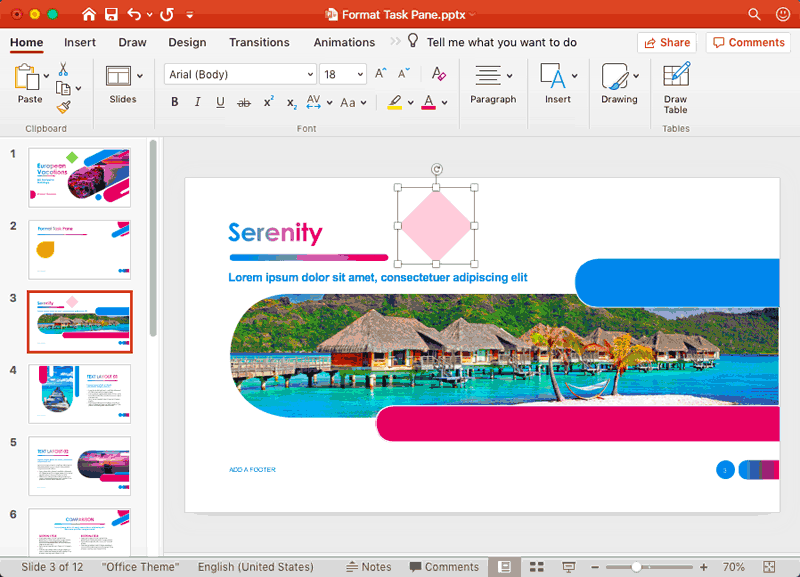Select the Format Painter brush icon
This screenshot has height=577, width=800.
[63, 106]
